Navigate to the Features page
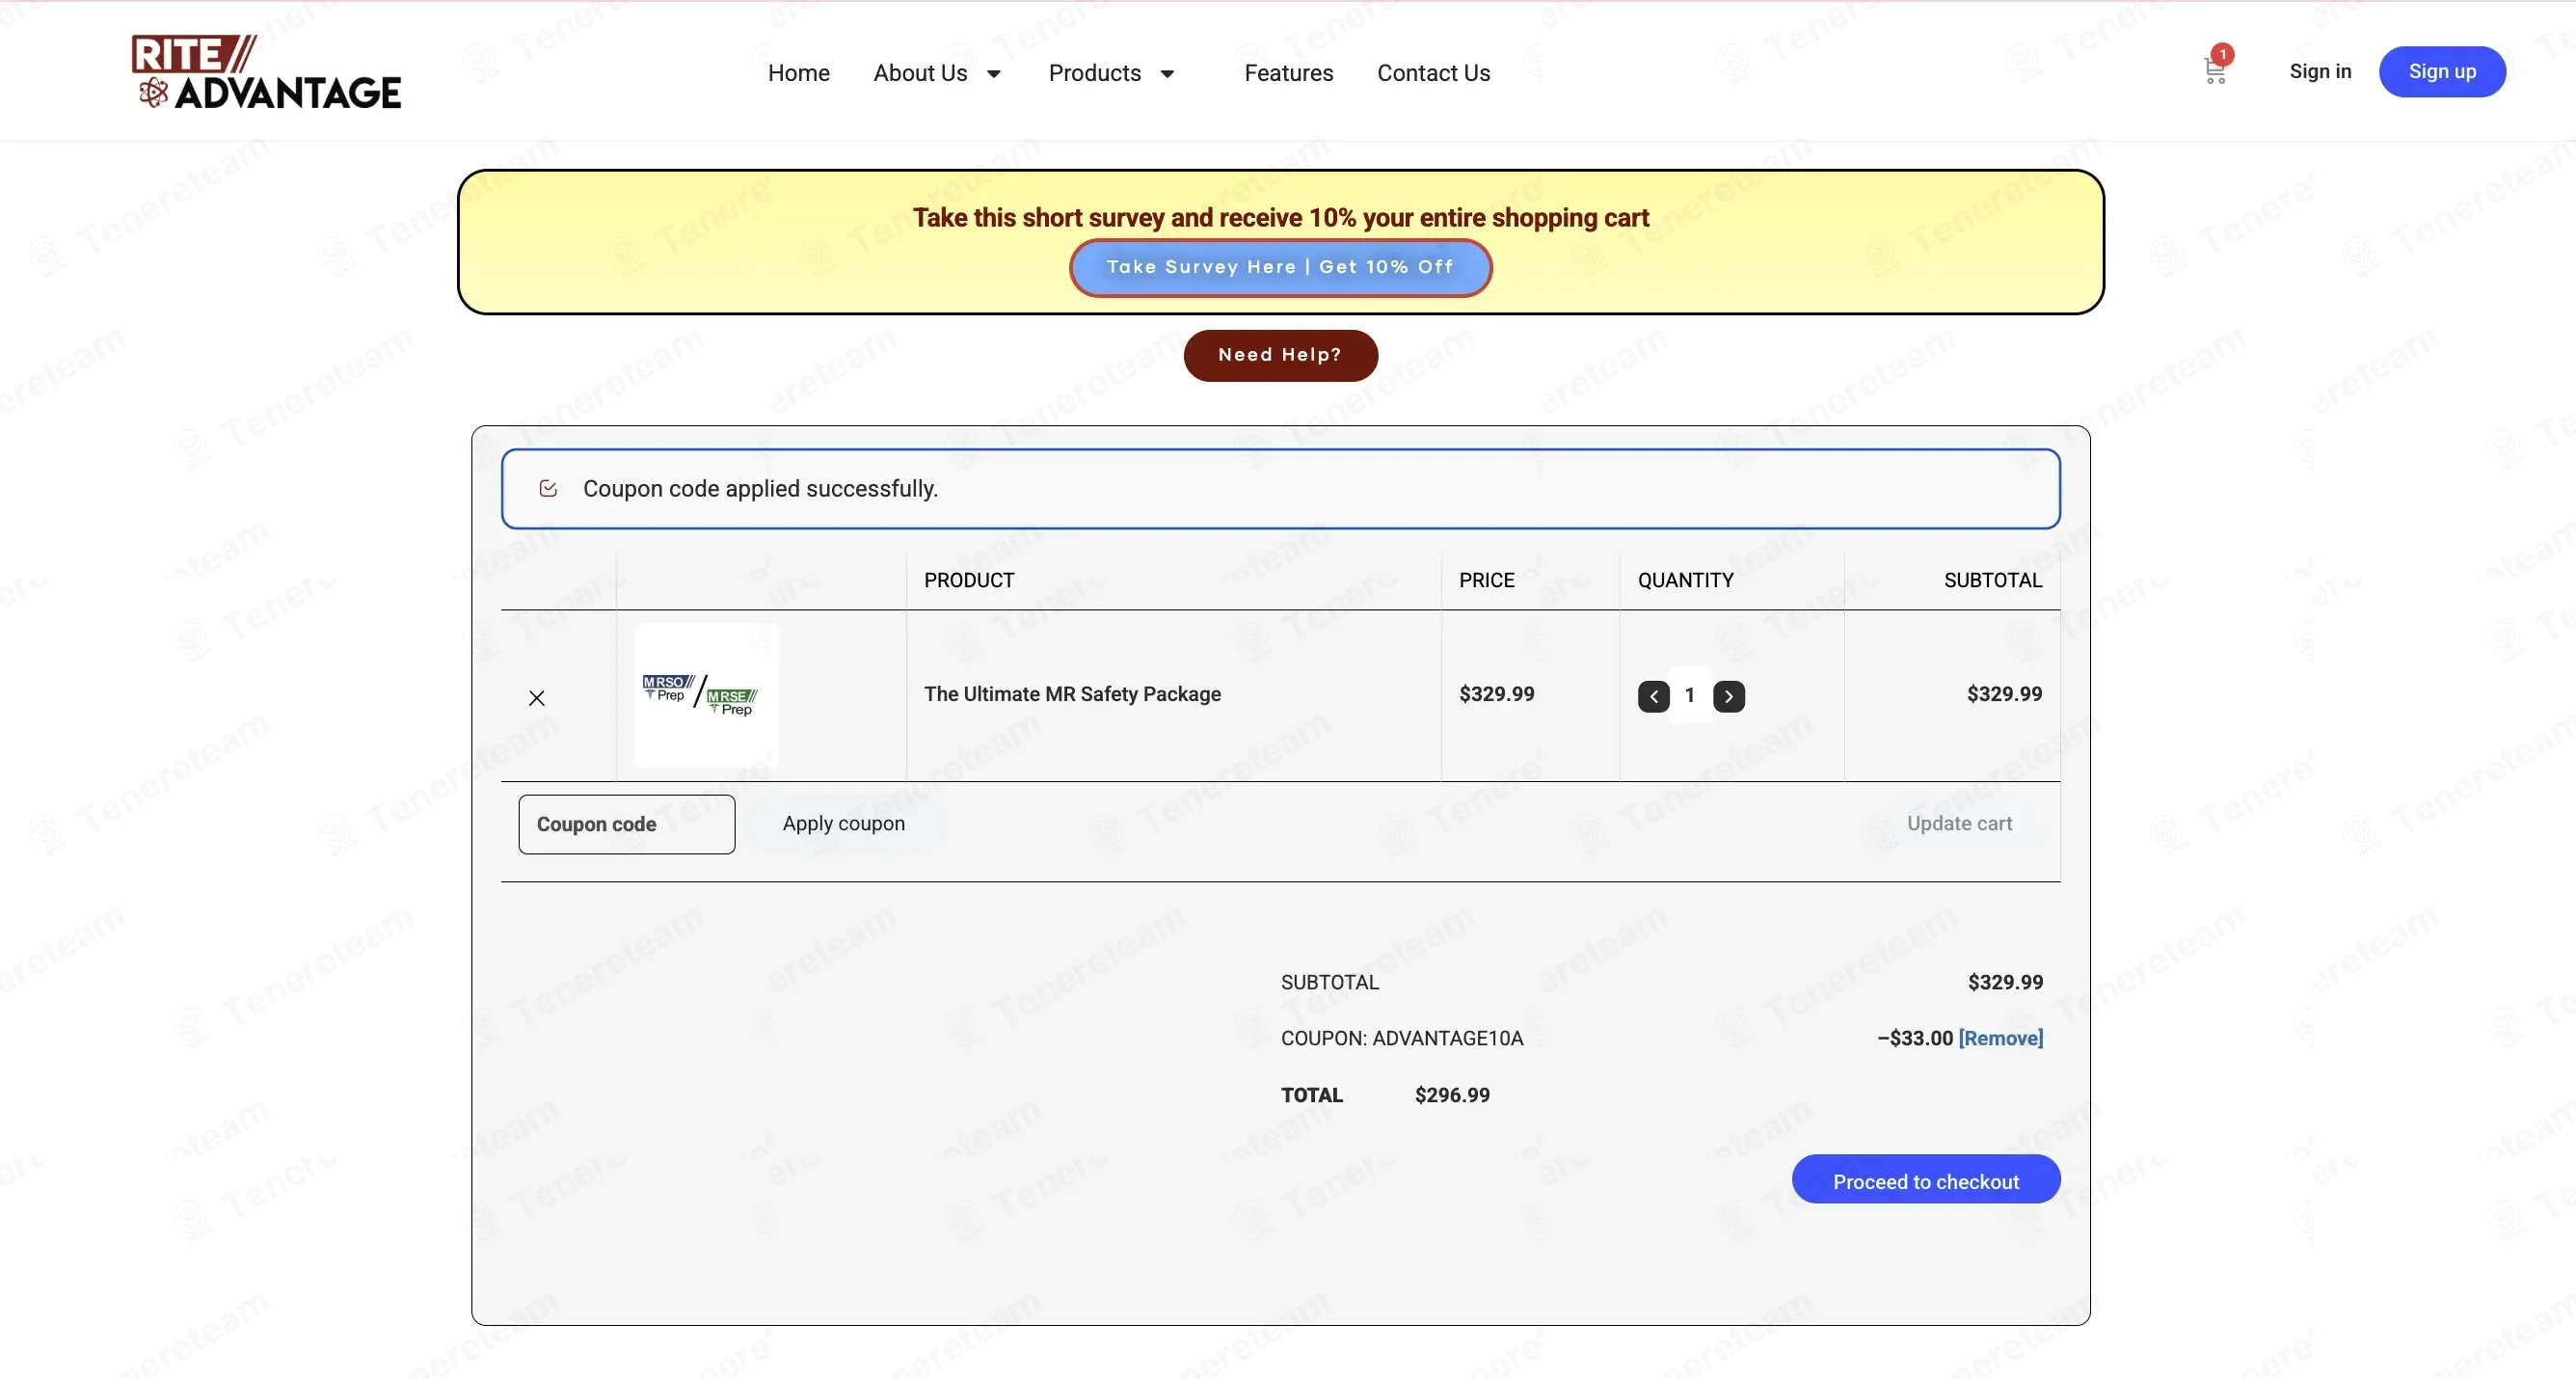The image size is (2576, 1379). [x=1289, y=73]
